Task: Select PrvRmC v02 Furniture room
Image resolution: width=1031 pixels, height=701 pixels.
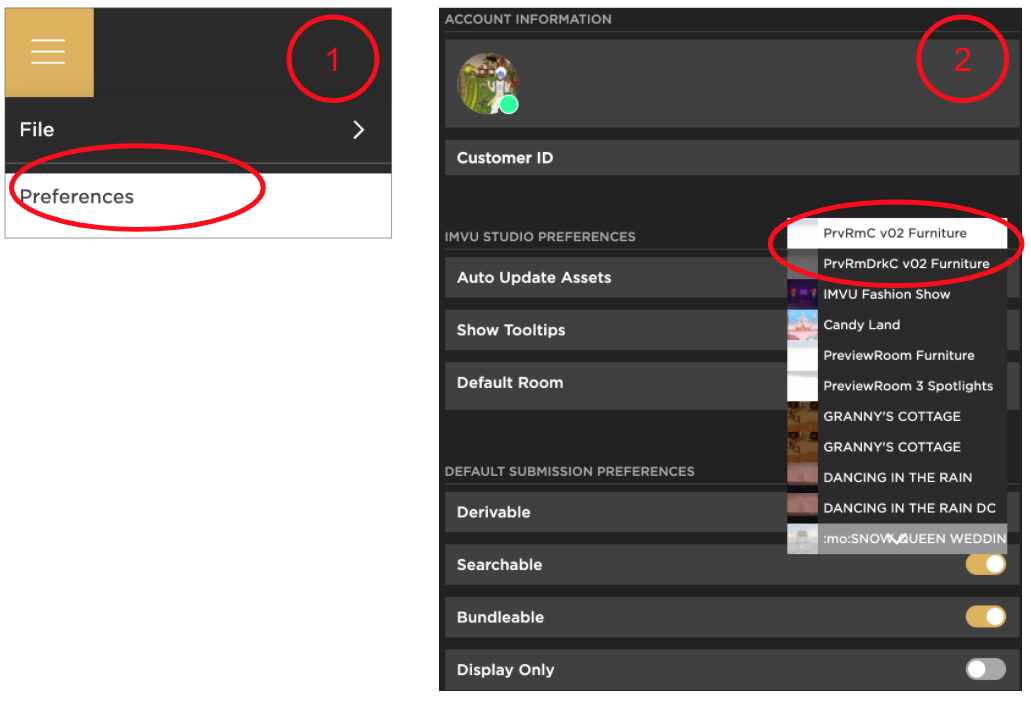Action: (x=897, y=233)
